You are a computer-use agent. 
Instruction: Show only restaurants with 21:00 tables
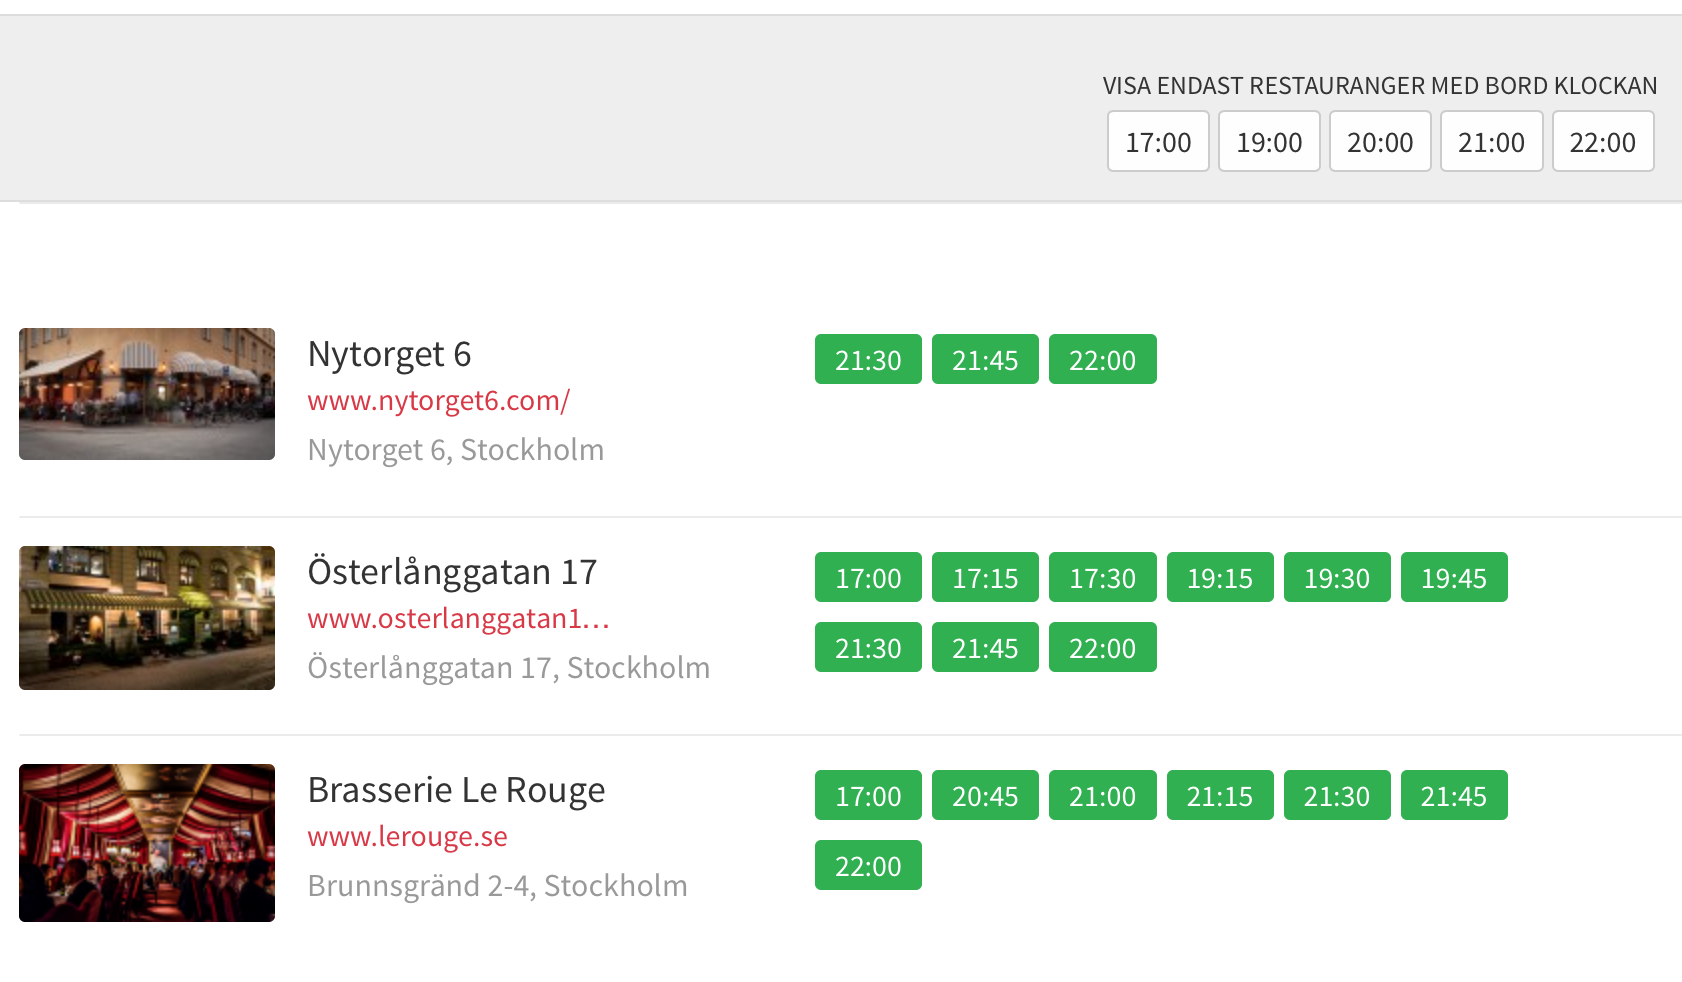coord(1491,141)
